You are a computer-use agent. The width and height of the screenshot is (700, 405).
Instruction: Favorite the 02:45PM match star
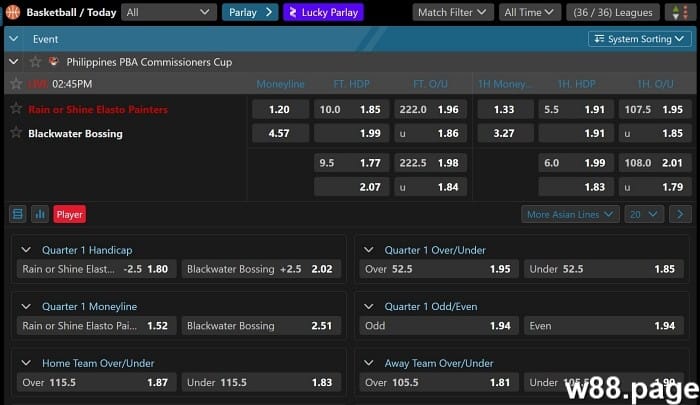pyautogui.click(x=16, y=84)
